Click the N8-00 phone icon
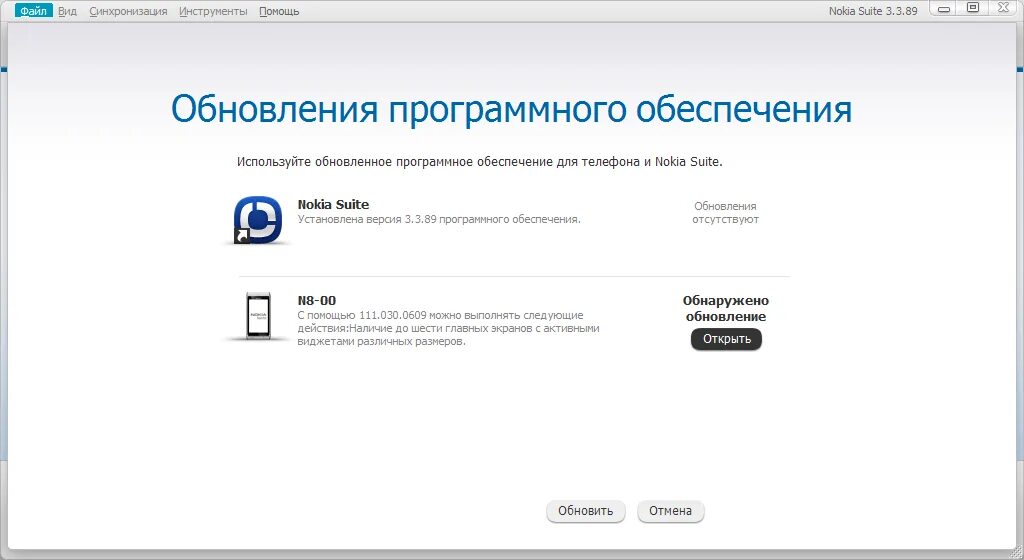 pyautogui.click(x=259, y=316)
